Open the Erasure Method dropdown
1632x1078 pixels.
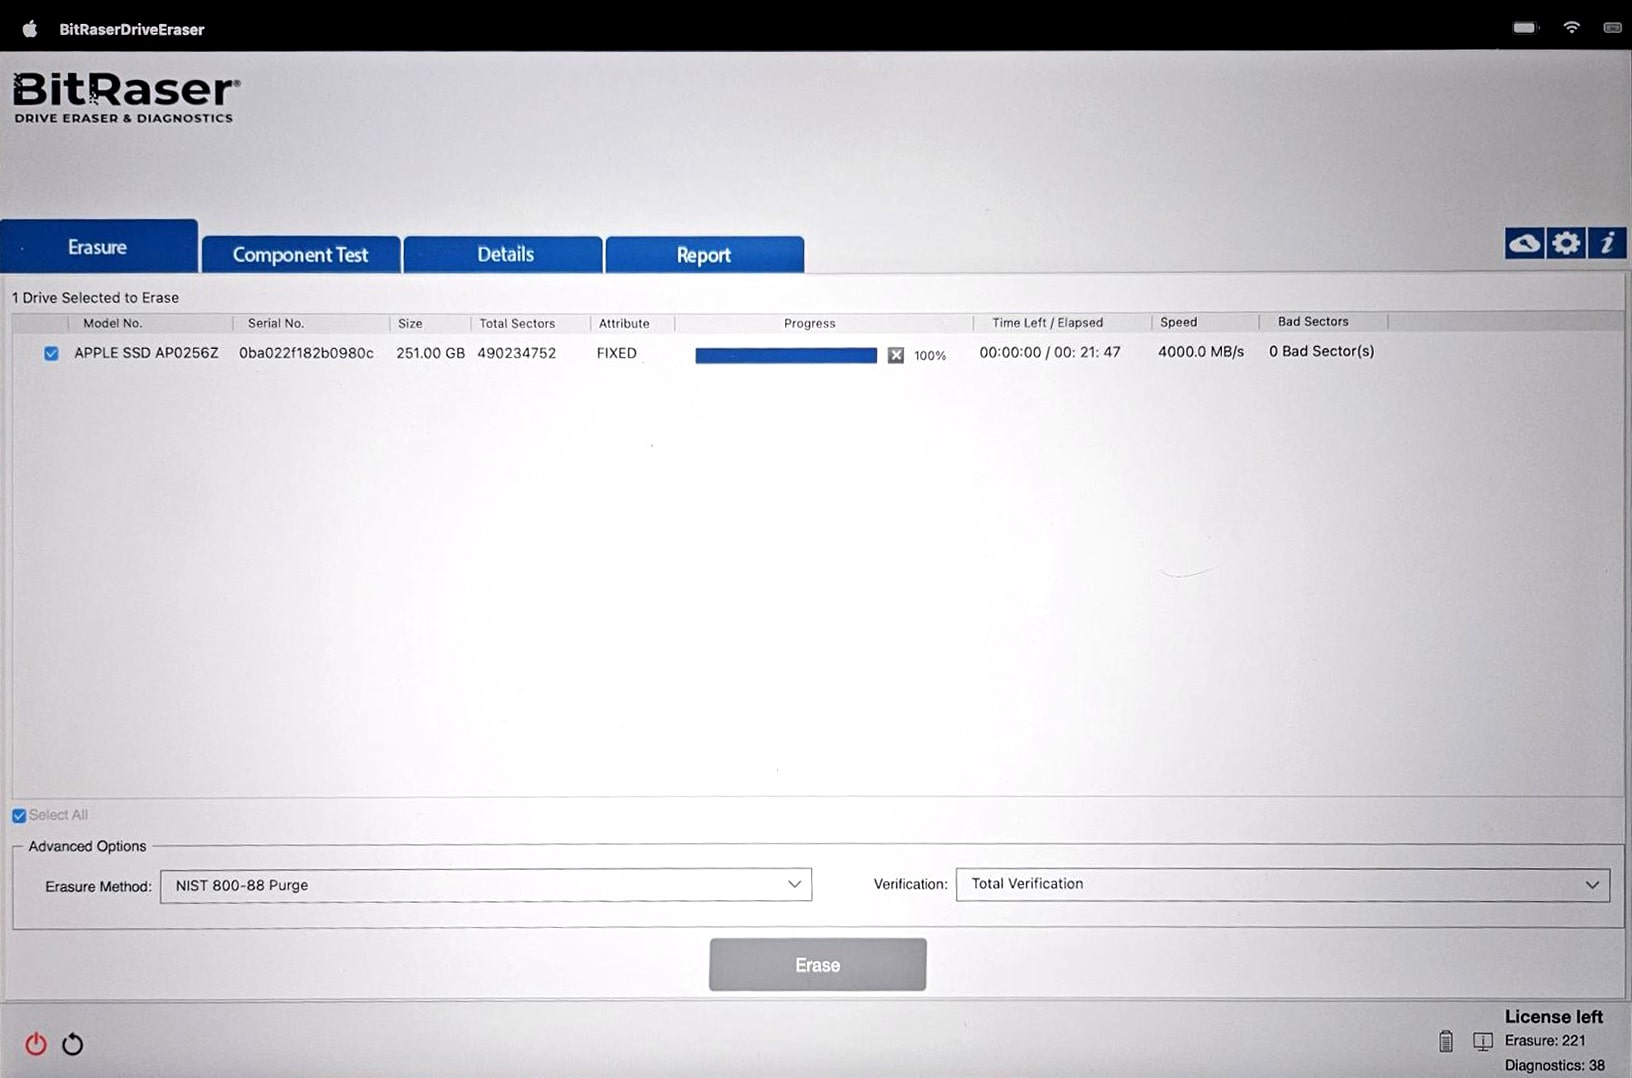pos(486,885)
